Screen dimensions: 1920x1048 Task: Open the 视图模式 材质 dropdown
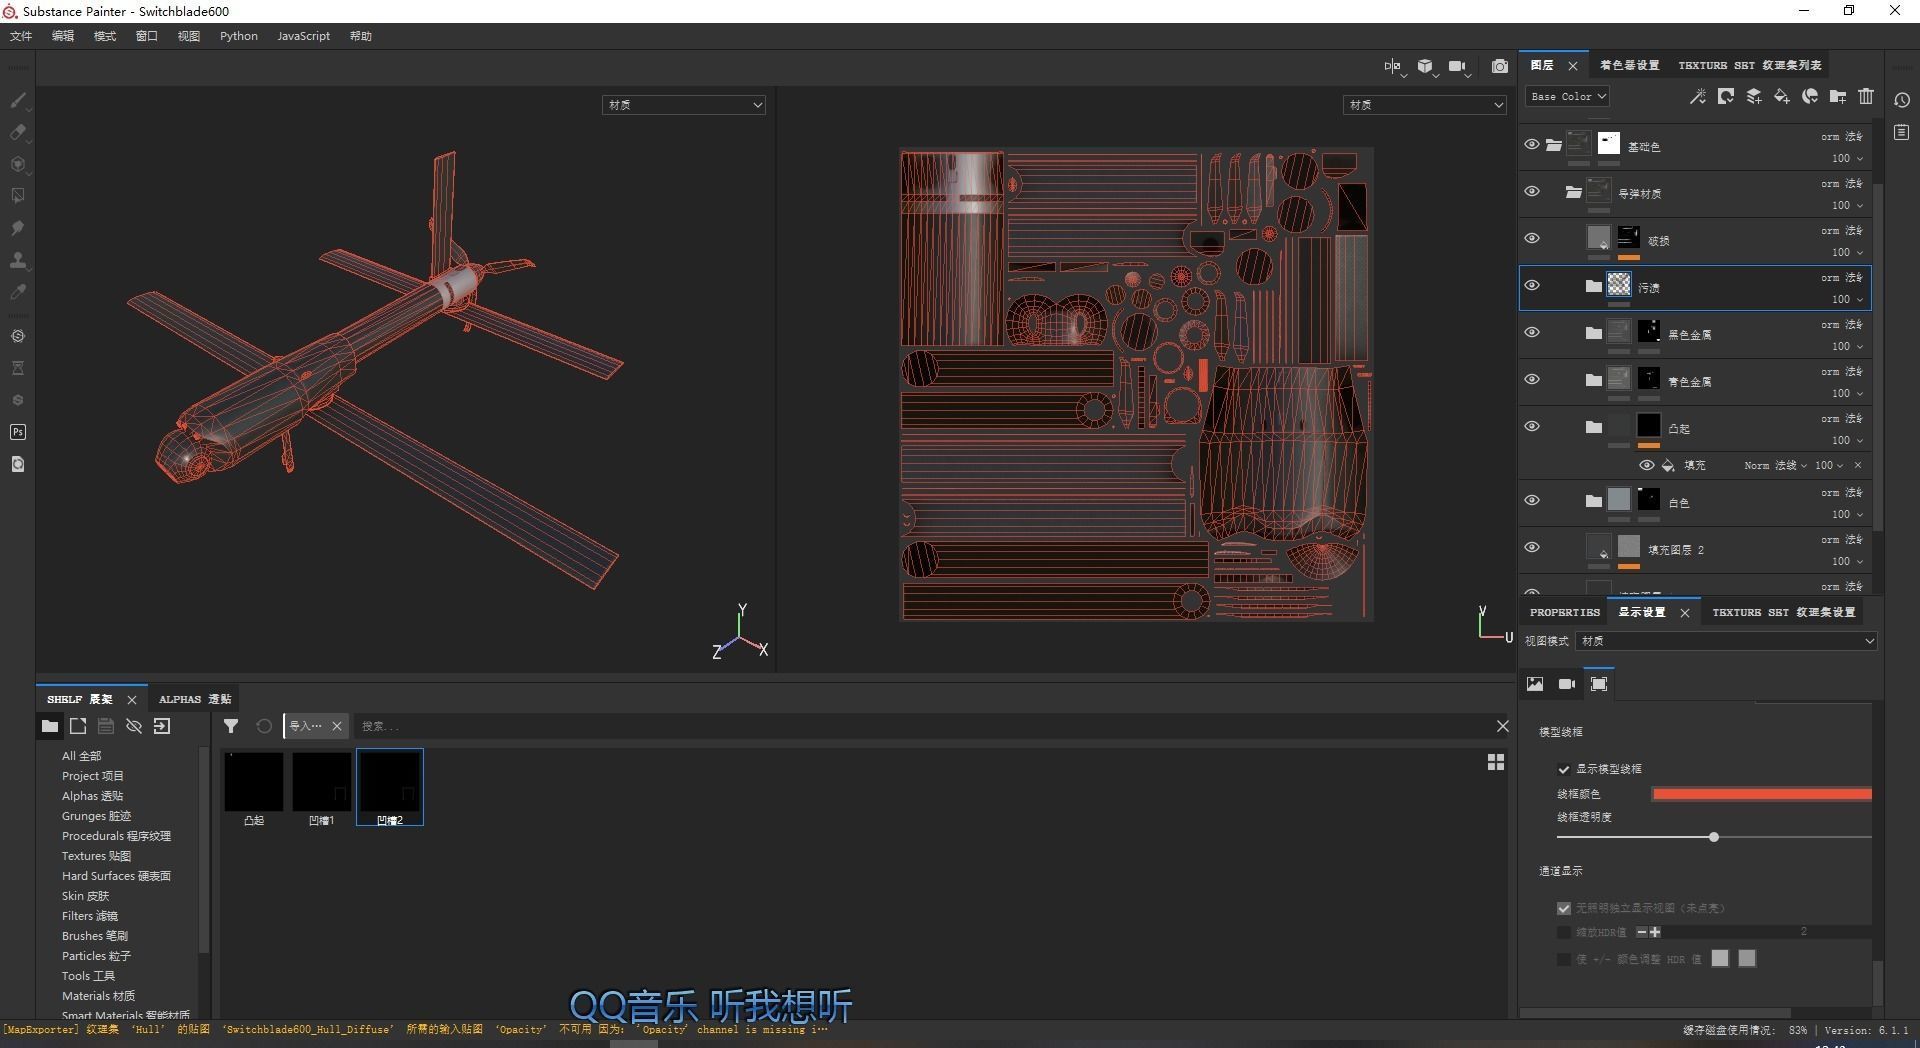[1726, 641]
